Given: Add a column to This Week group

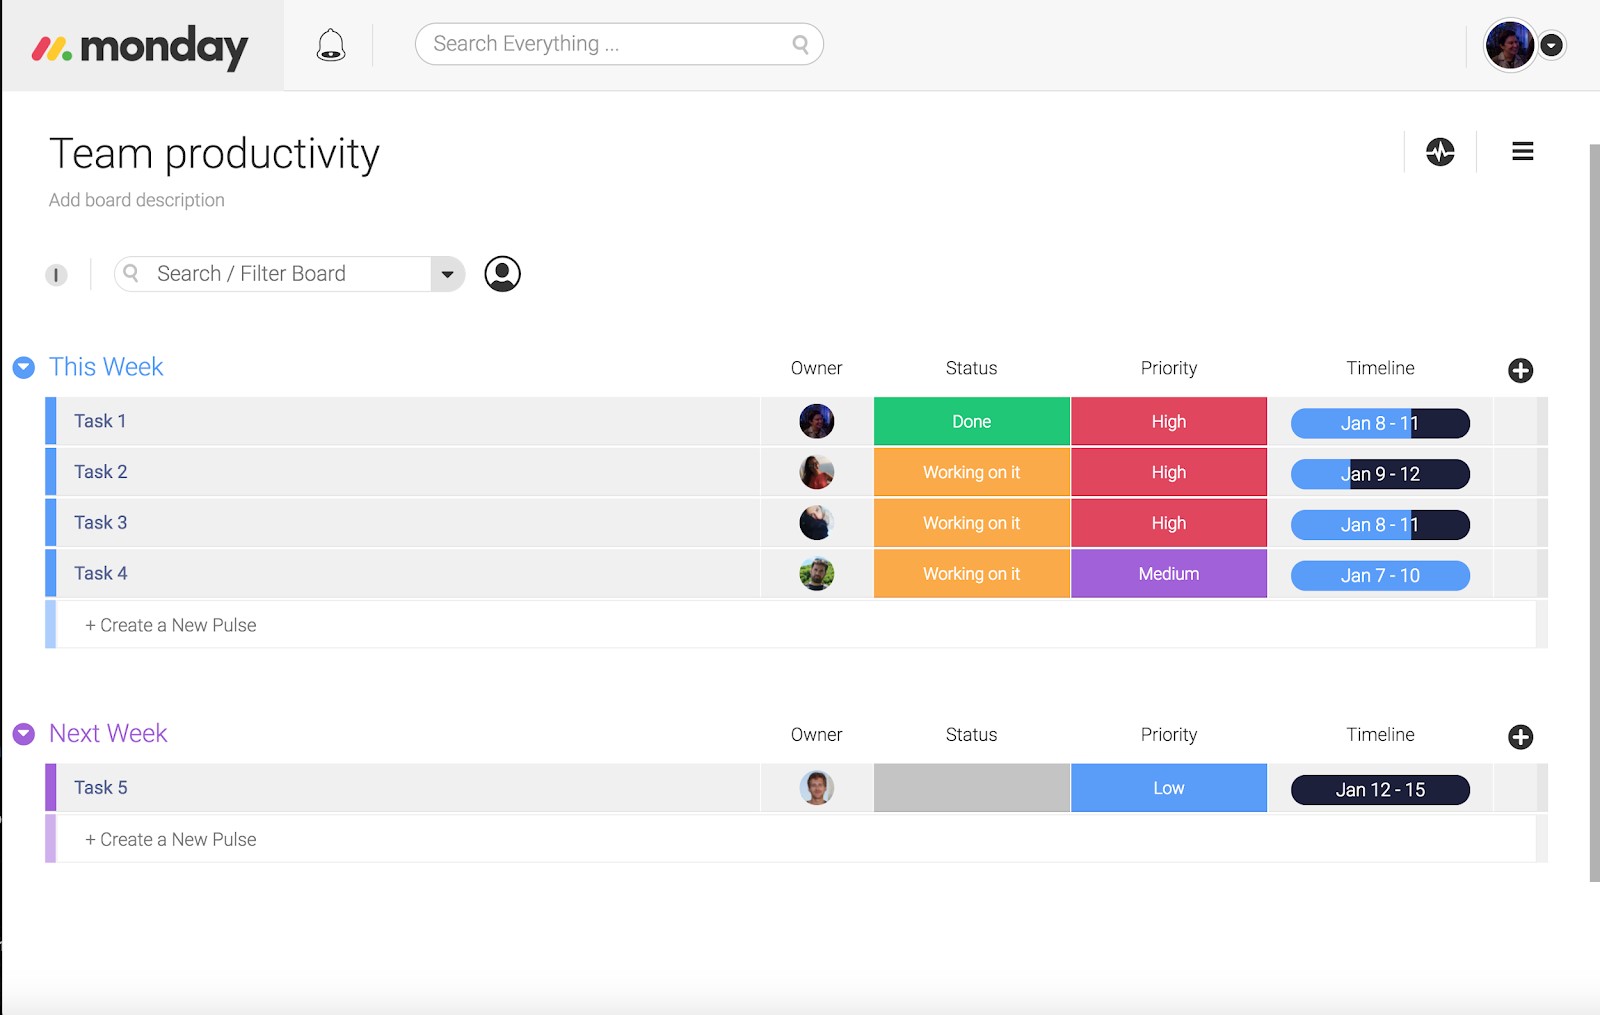Looking at the screenshot, I should pos(1520,370).
